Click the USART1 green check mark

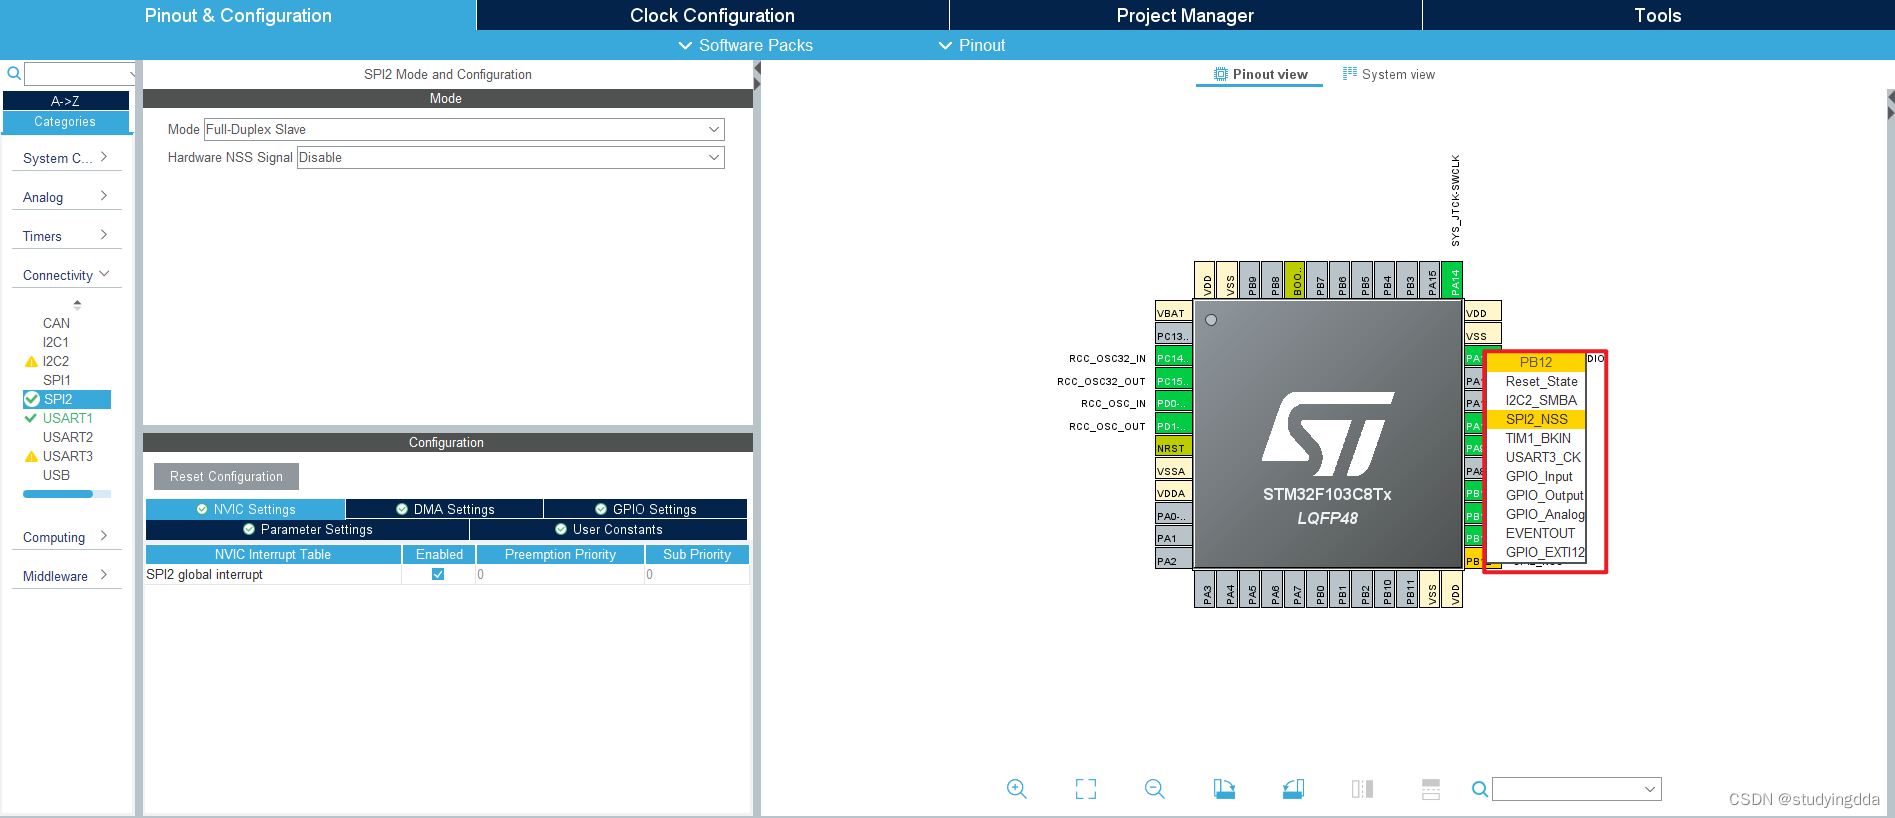pos(31,418)
